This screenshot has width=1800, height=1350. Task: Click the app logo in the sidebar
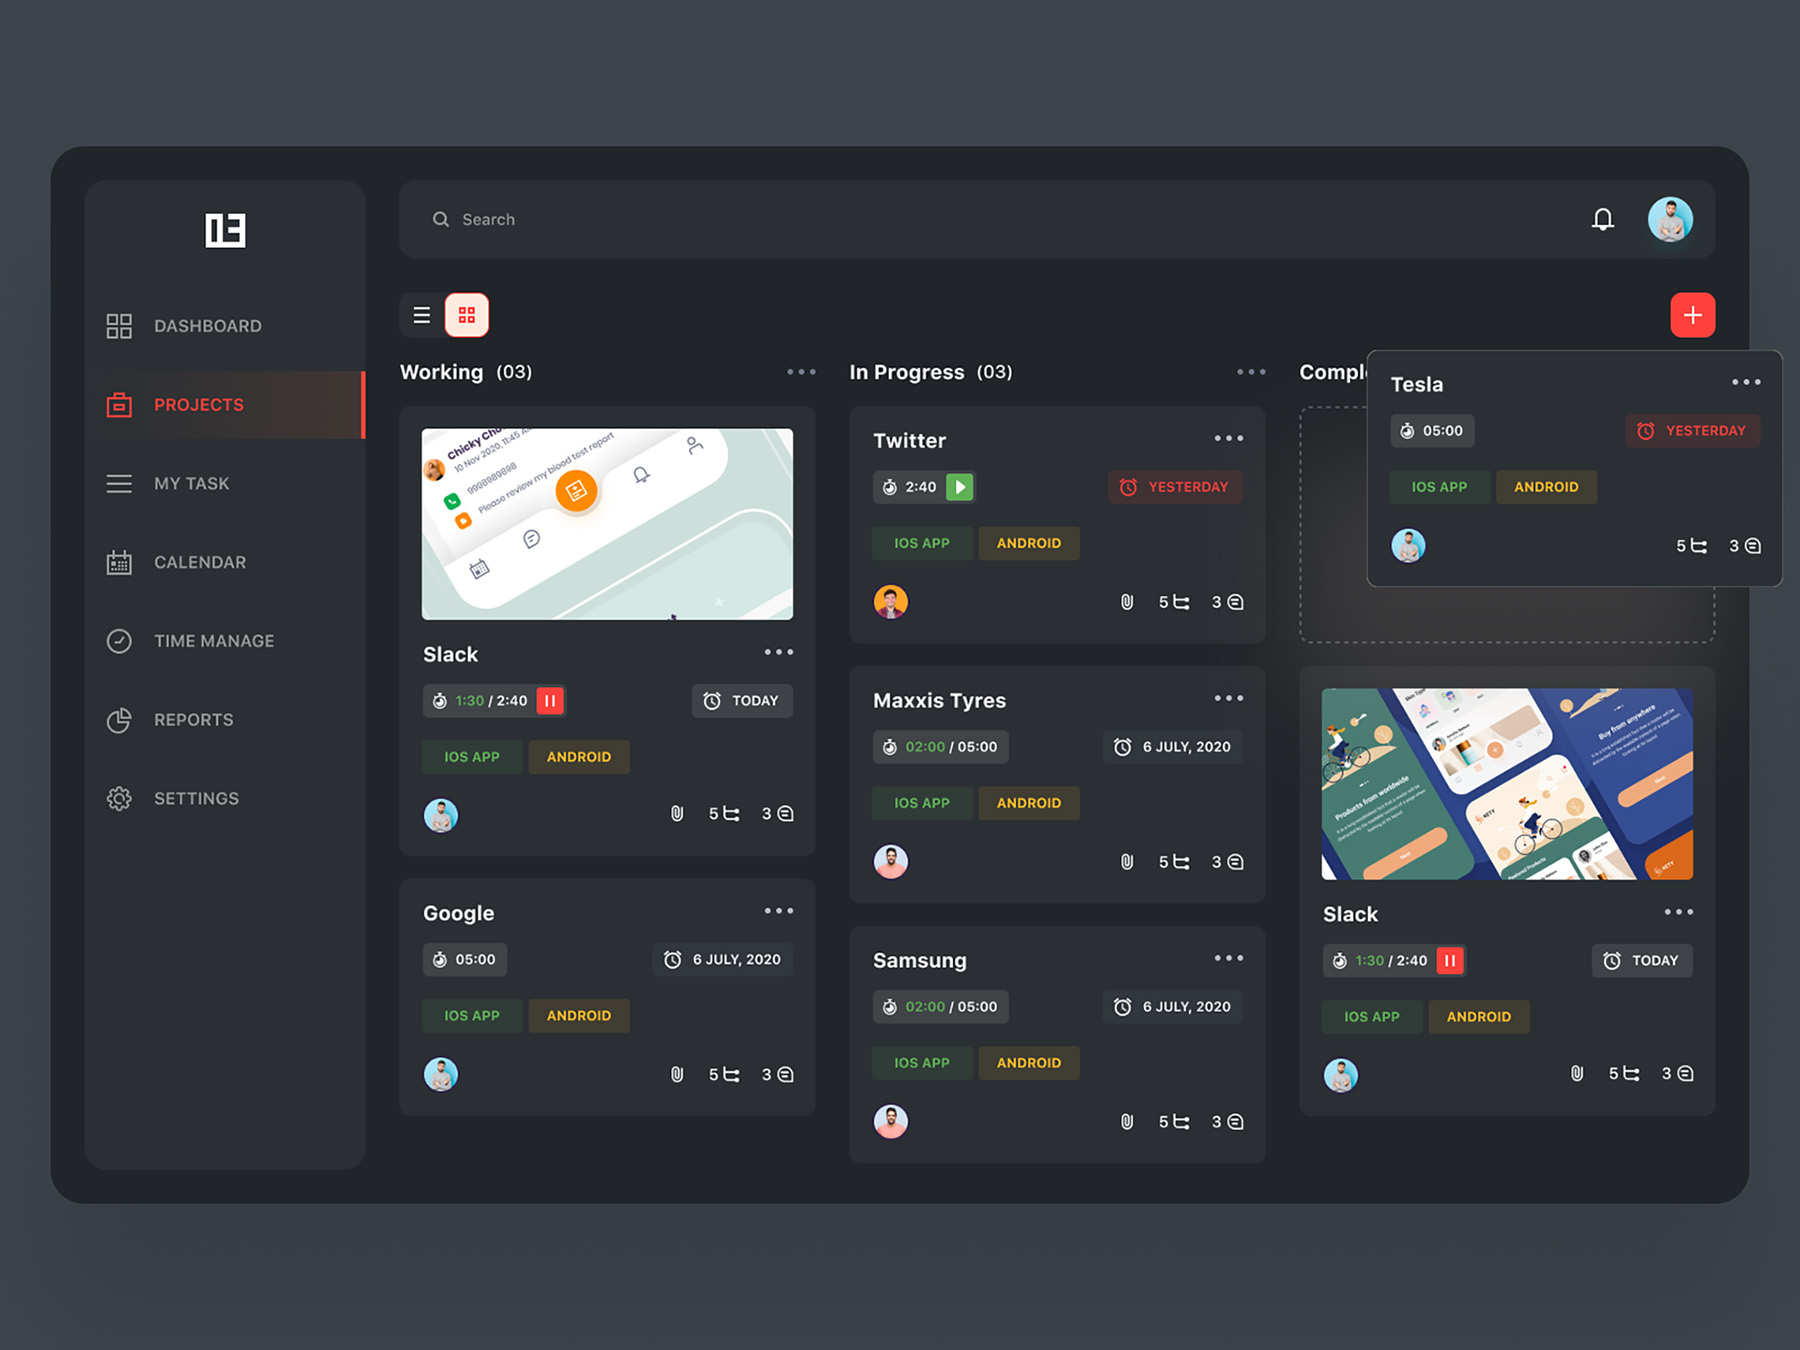225,230
